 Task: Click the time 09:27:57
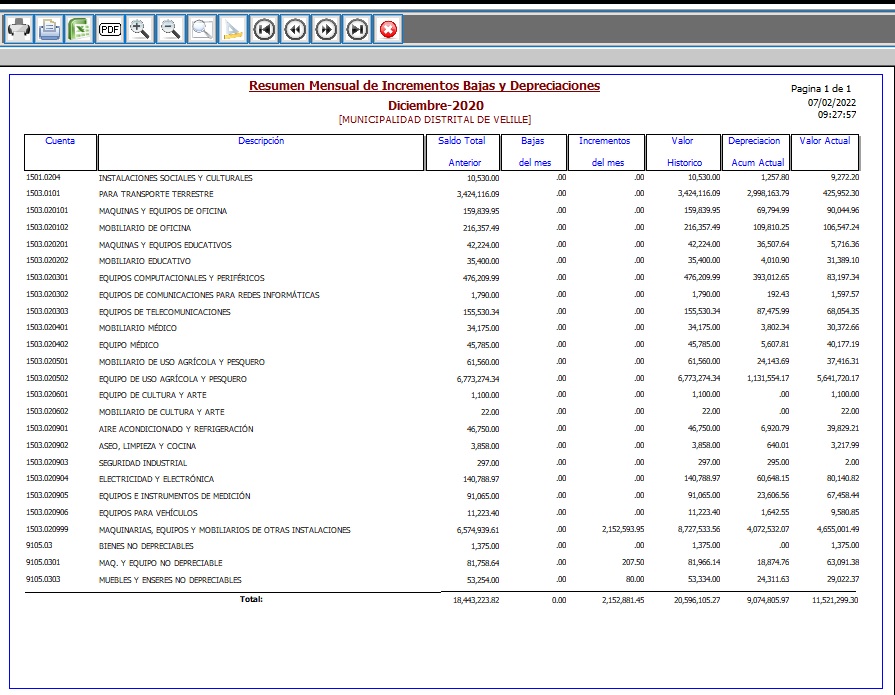837,115
